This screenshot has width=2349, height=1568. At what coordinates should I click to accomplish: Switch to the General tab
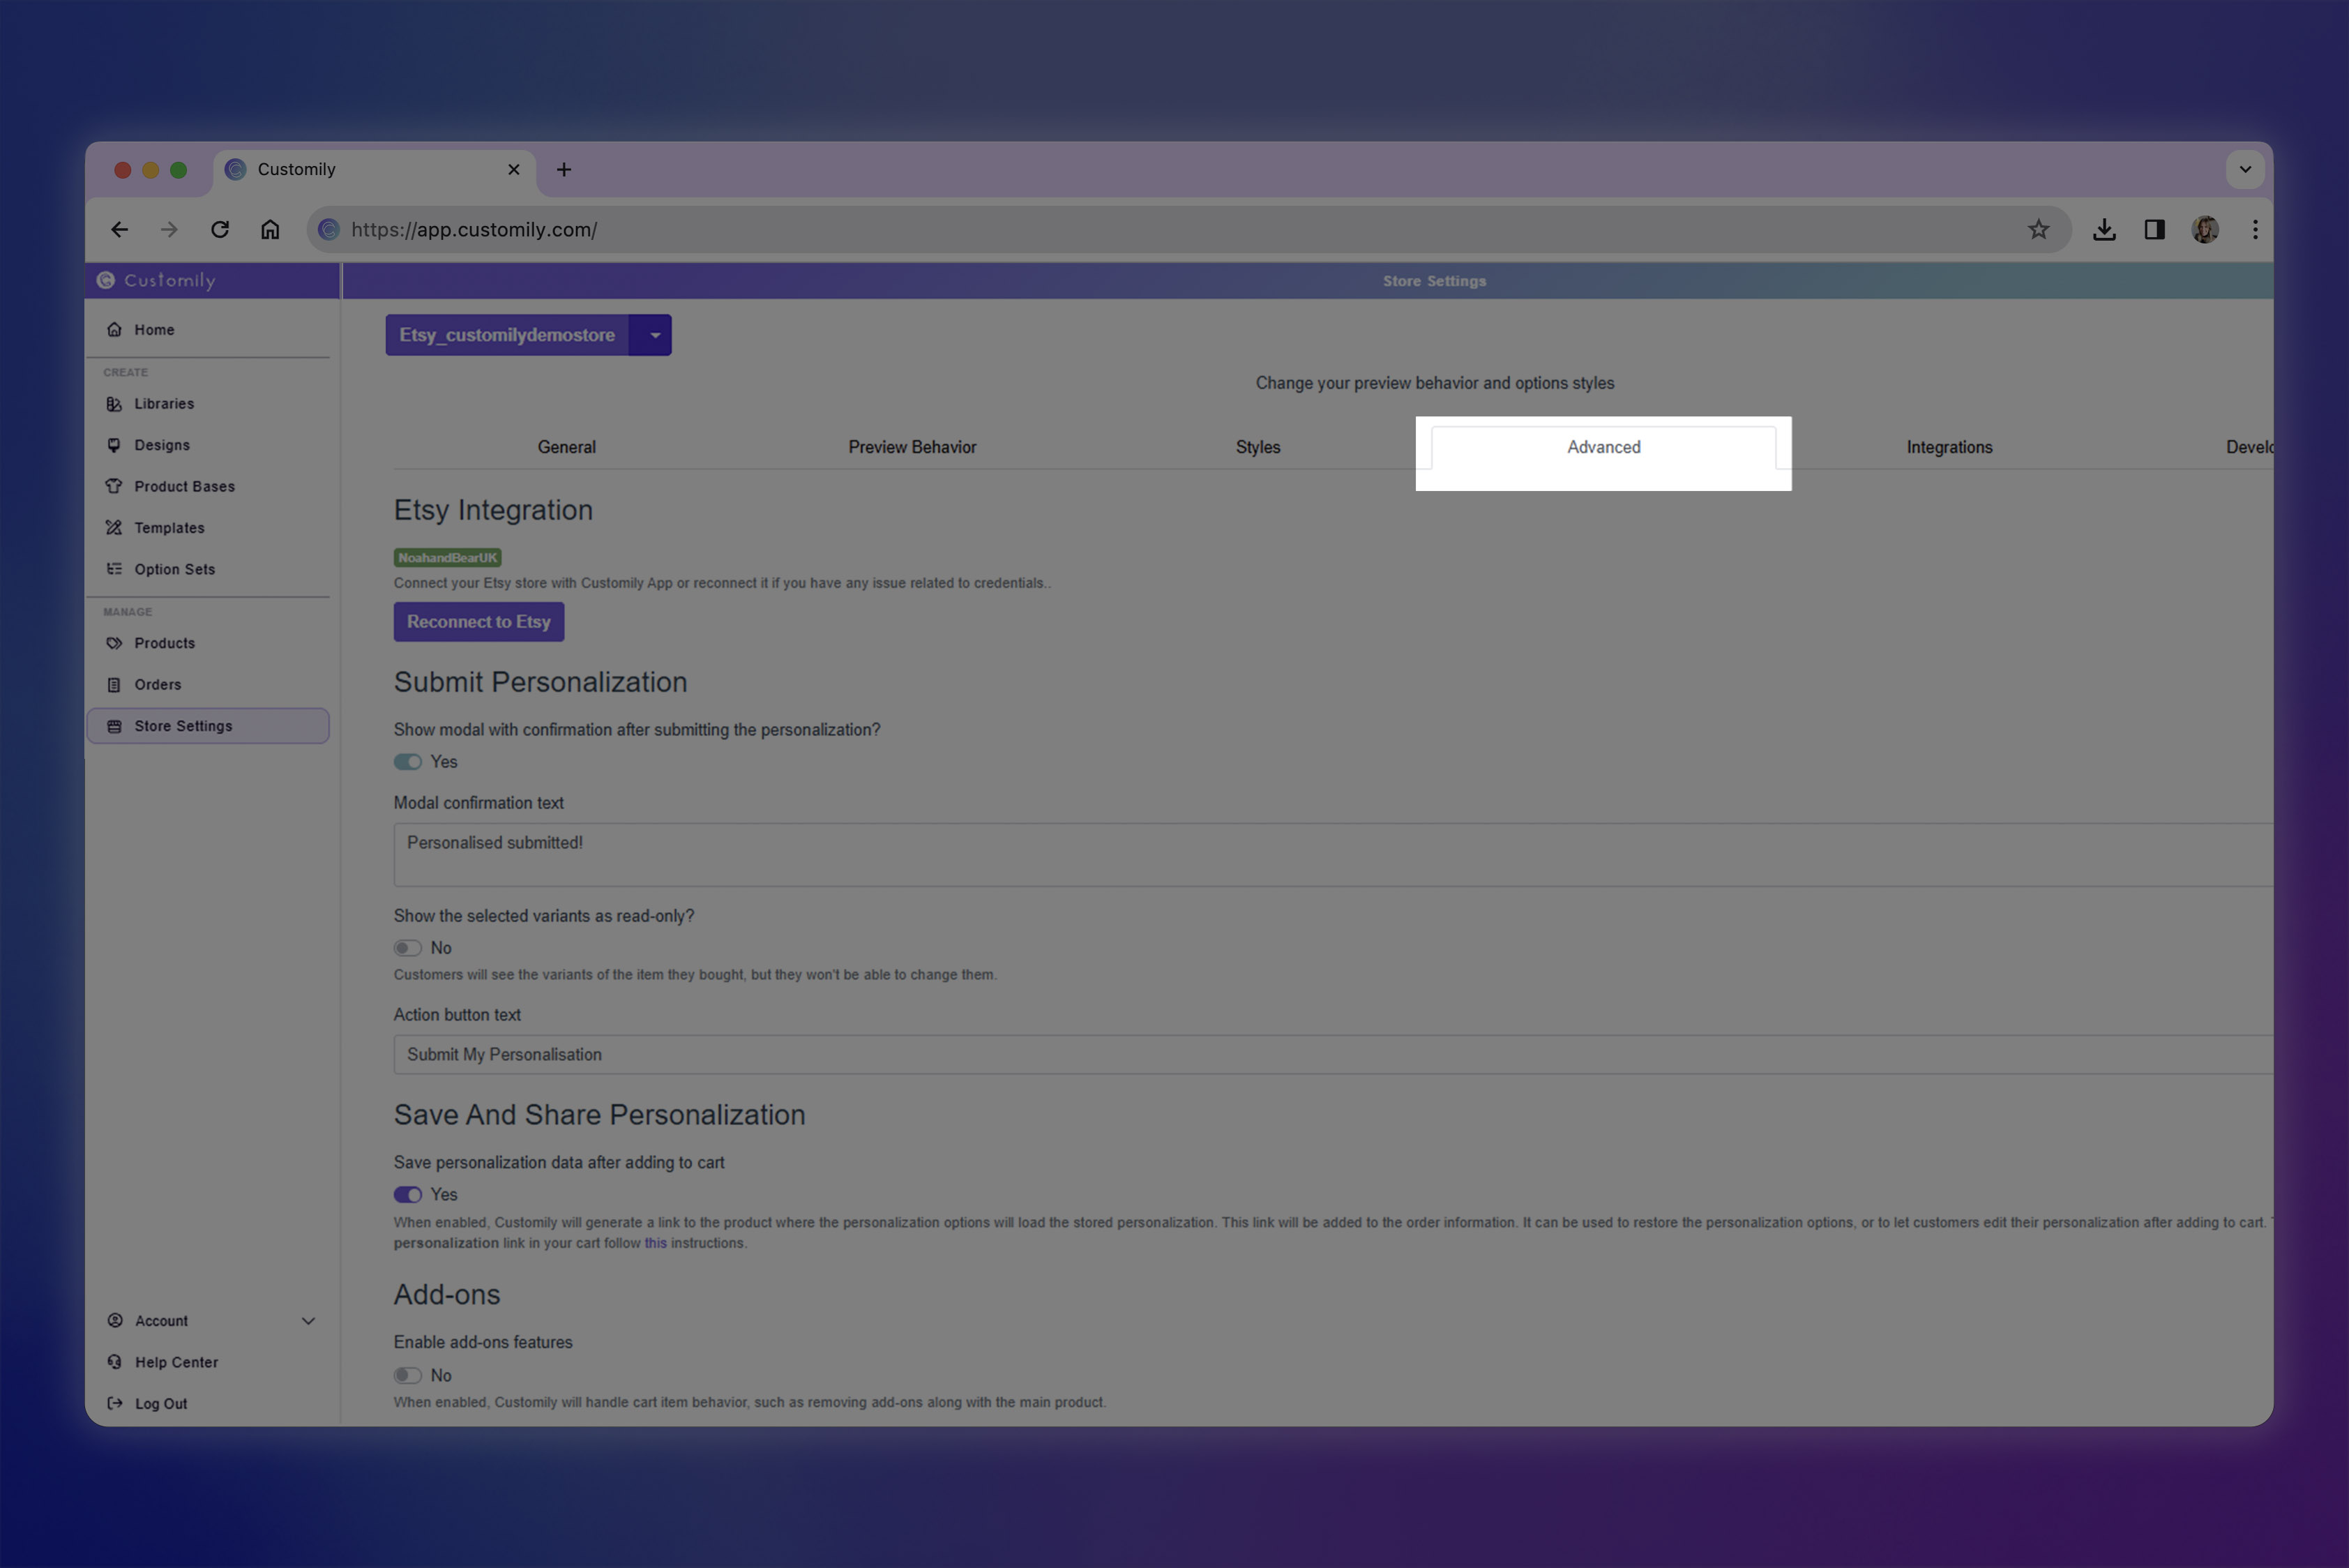click(x=566, y=447)
